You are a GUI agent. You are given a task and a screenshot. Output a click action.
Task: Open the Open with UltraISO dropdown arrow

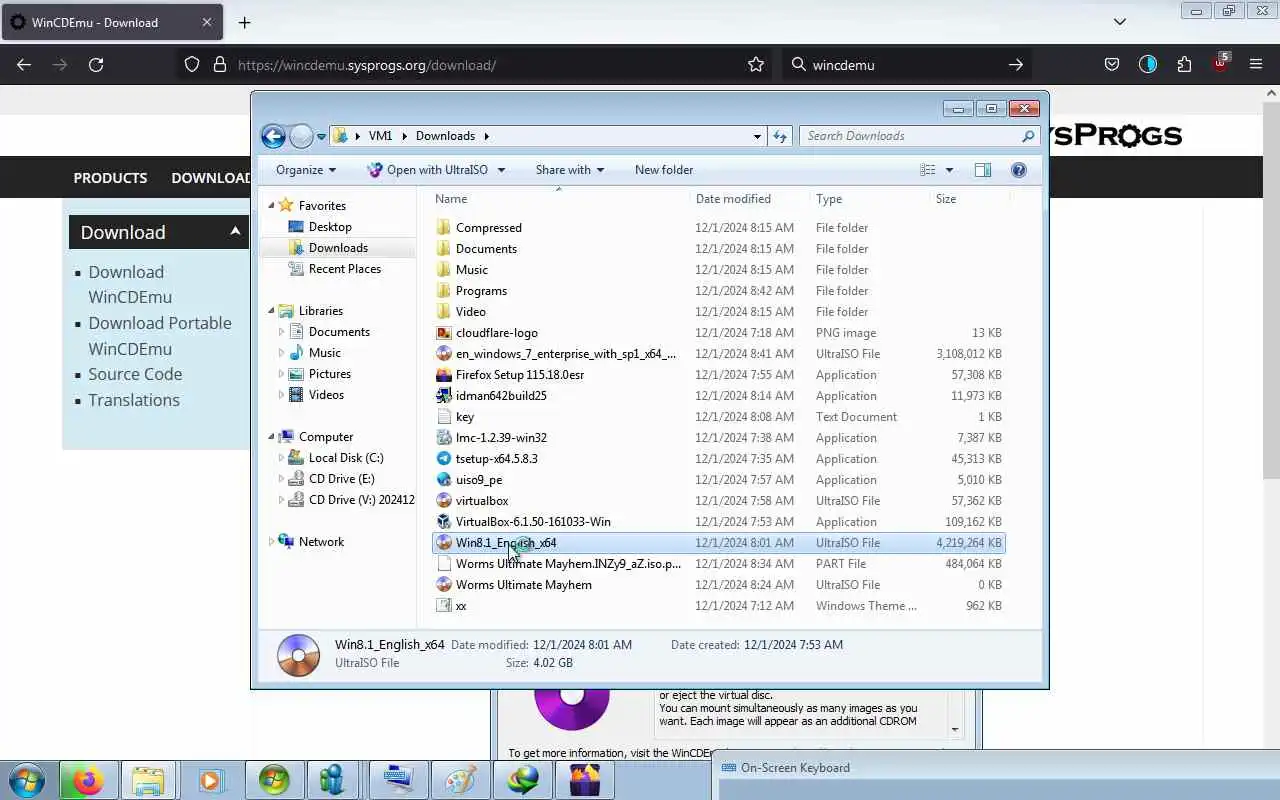pos(501,170)
